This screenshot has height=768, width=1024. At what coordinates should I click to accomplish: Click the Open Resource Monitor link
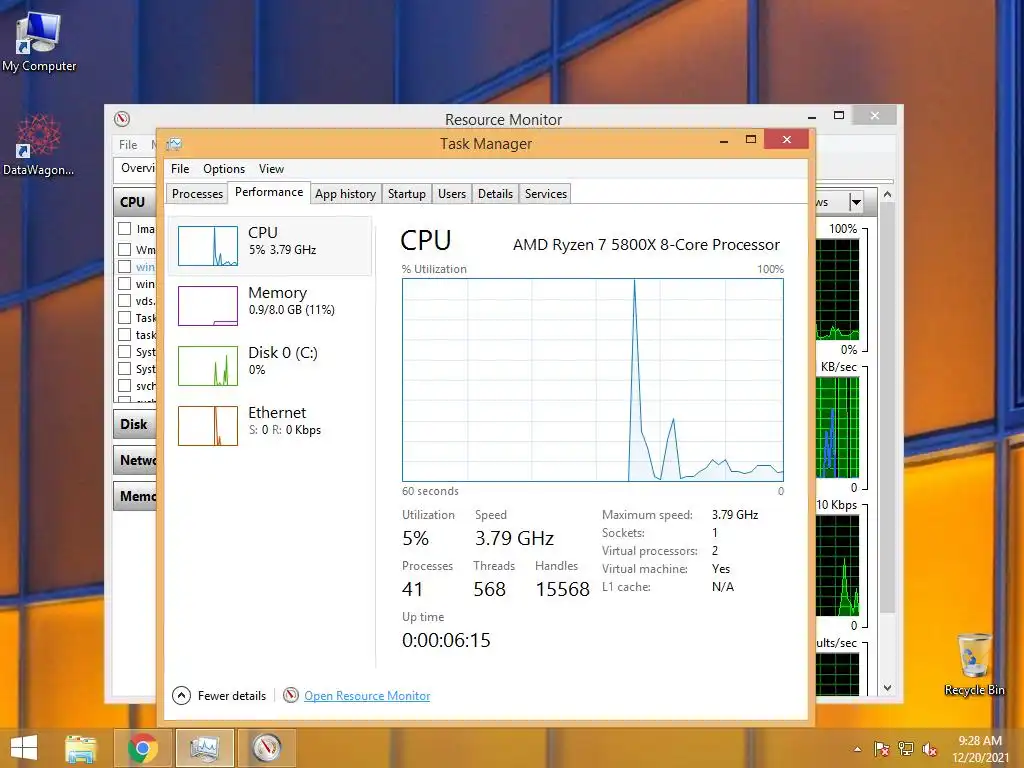tap(367, 696)
